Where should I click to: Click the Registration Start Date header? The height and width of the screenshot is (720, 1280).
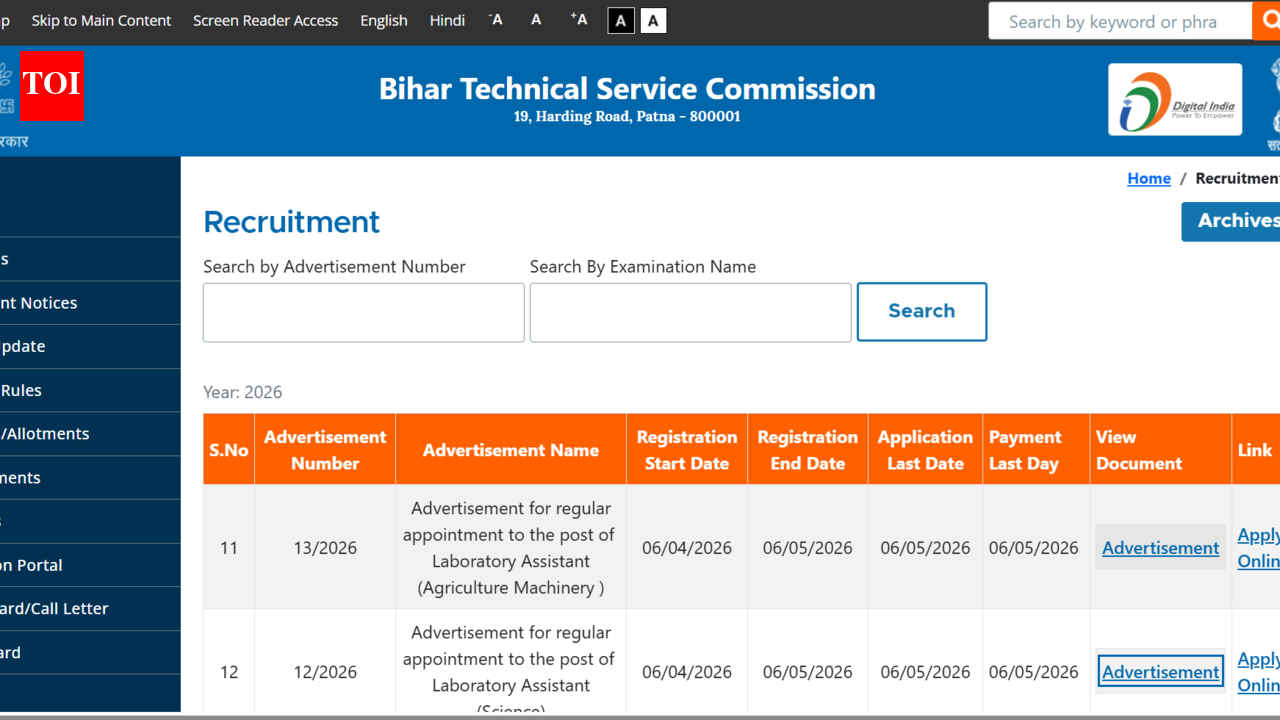[687, 450]
